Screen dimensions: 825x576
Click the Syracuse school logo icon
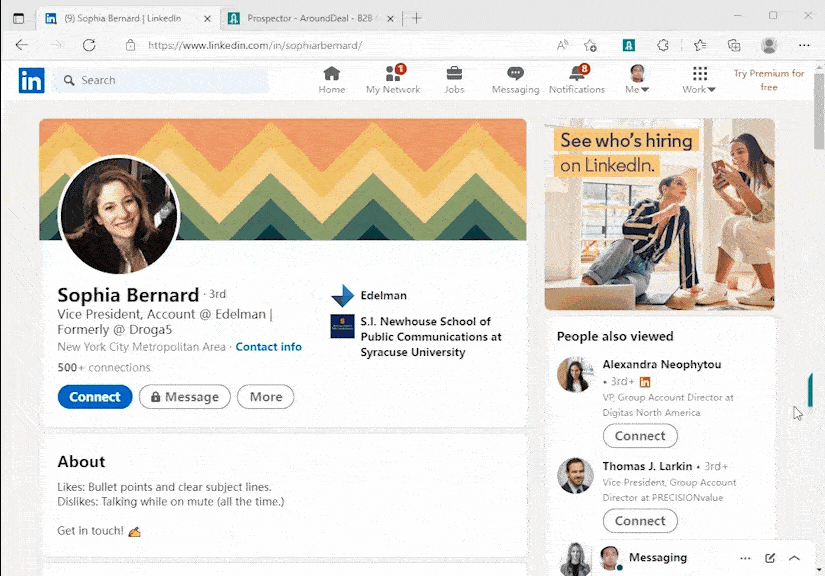(x=343, y=326)
